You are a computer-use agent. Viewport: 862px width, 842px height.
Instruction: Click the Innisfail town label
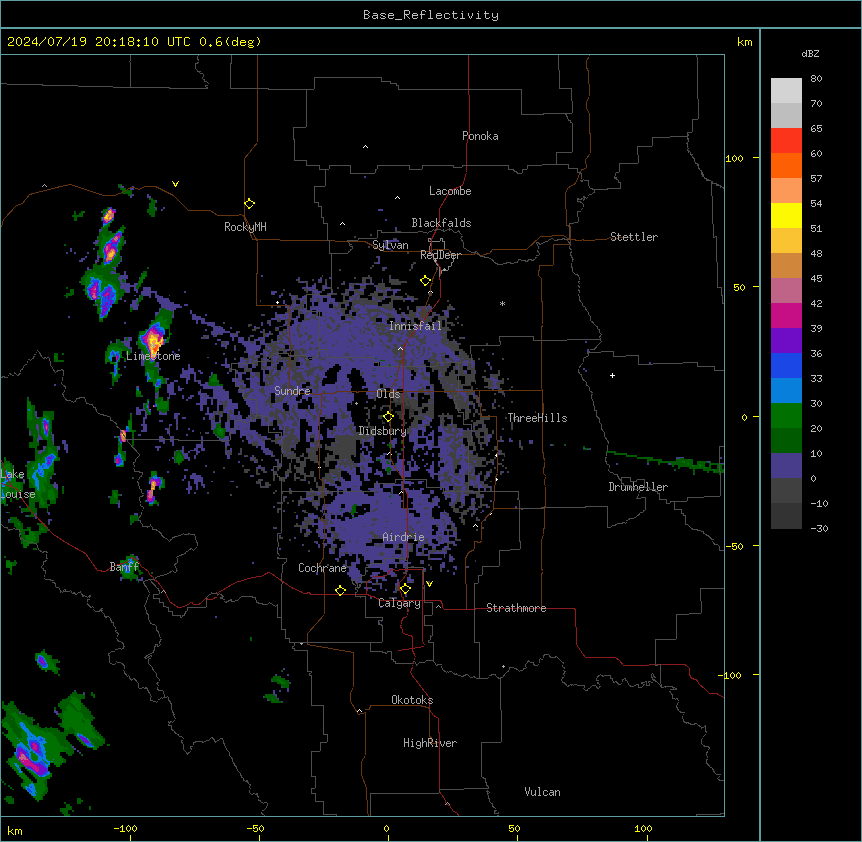pos(415,326)
